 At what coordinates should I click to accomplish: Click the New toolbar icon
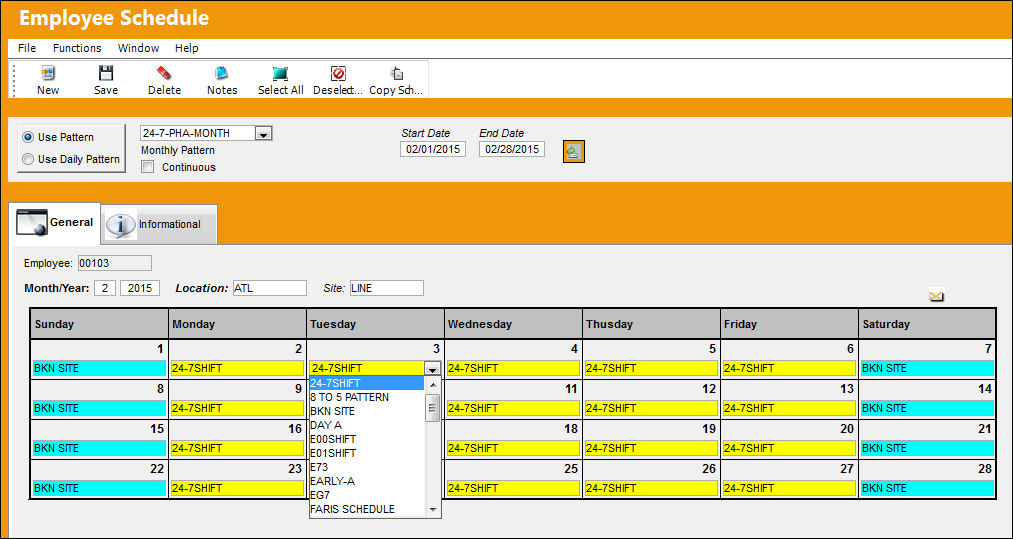coord(48,73)
